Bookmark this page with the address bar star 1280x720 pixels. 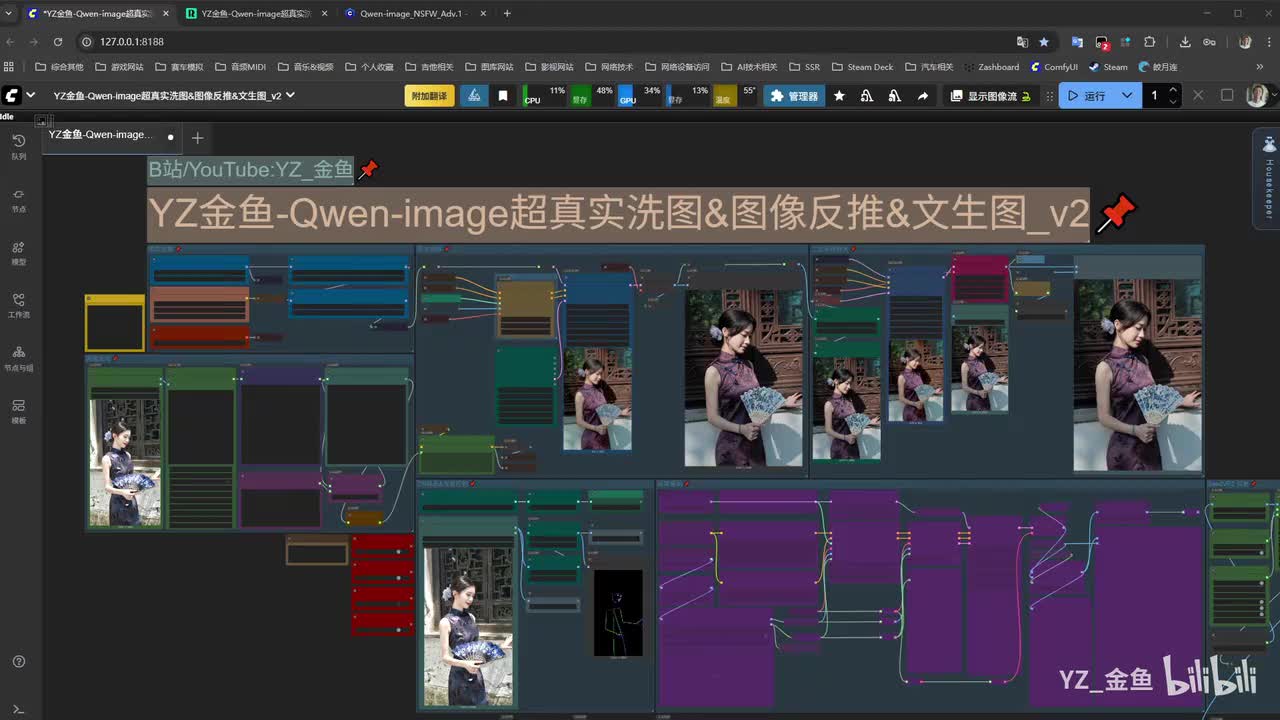pyautogui.click(x=1044, y=42)
